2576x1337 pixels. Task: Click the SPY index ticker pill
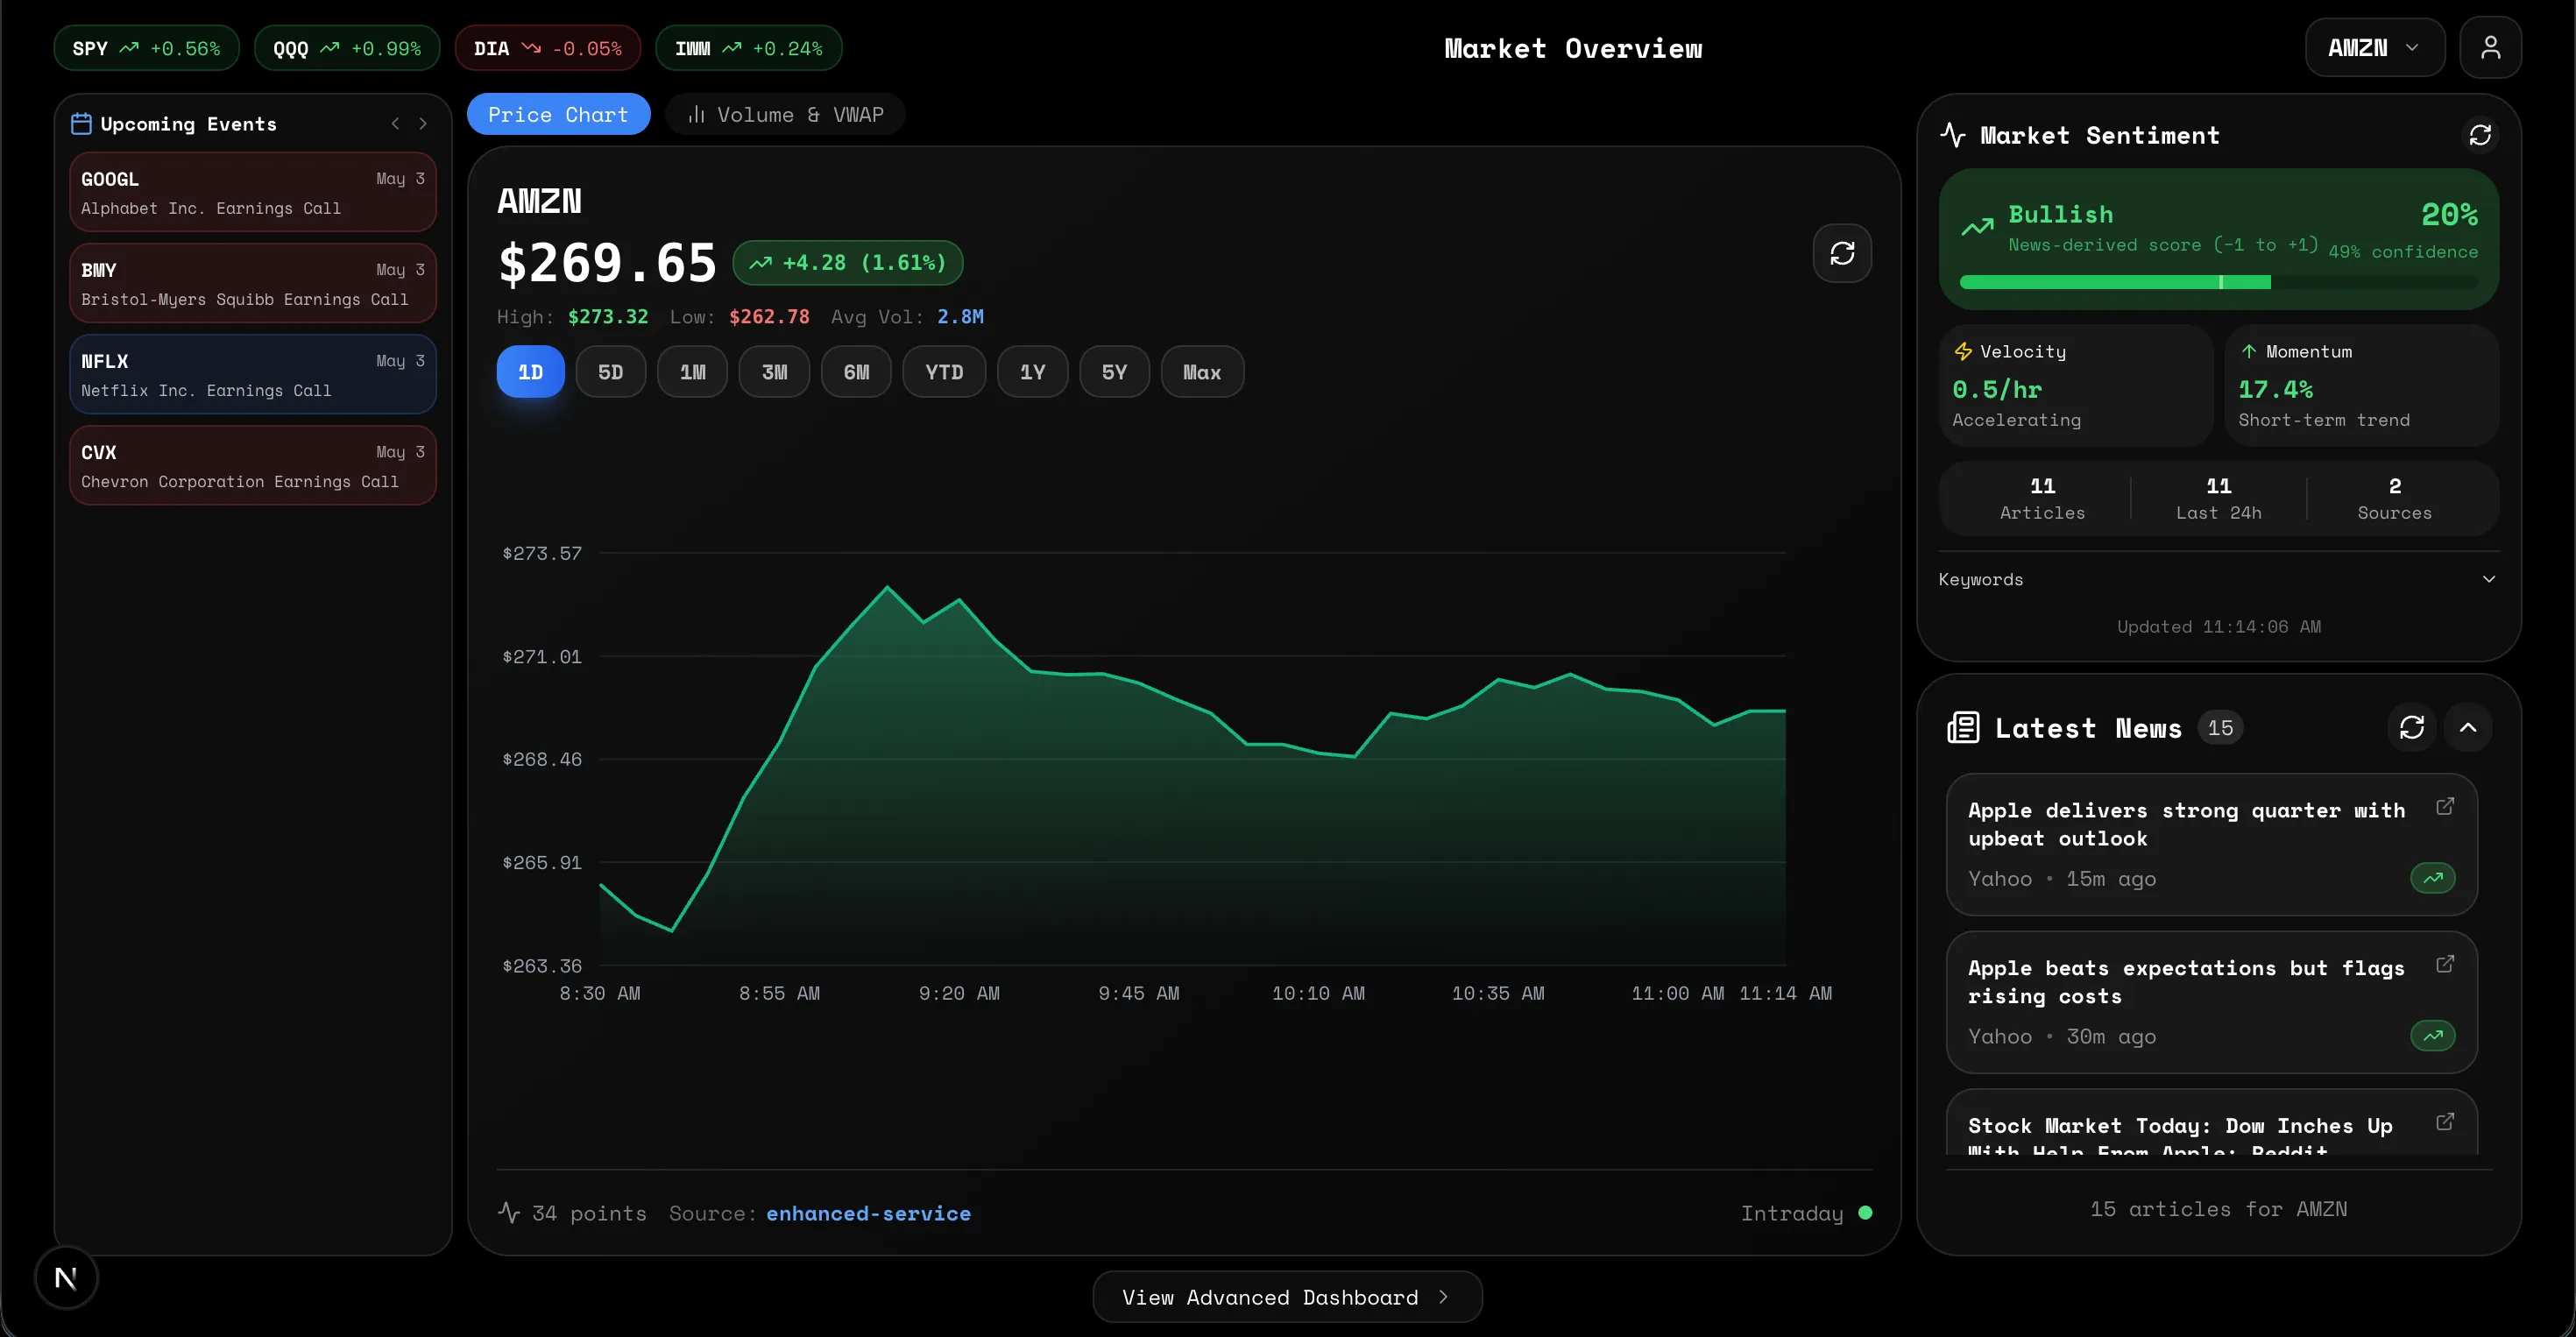pos(146,48)
